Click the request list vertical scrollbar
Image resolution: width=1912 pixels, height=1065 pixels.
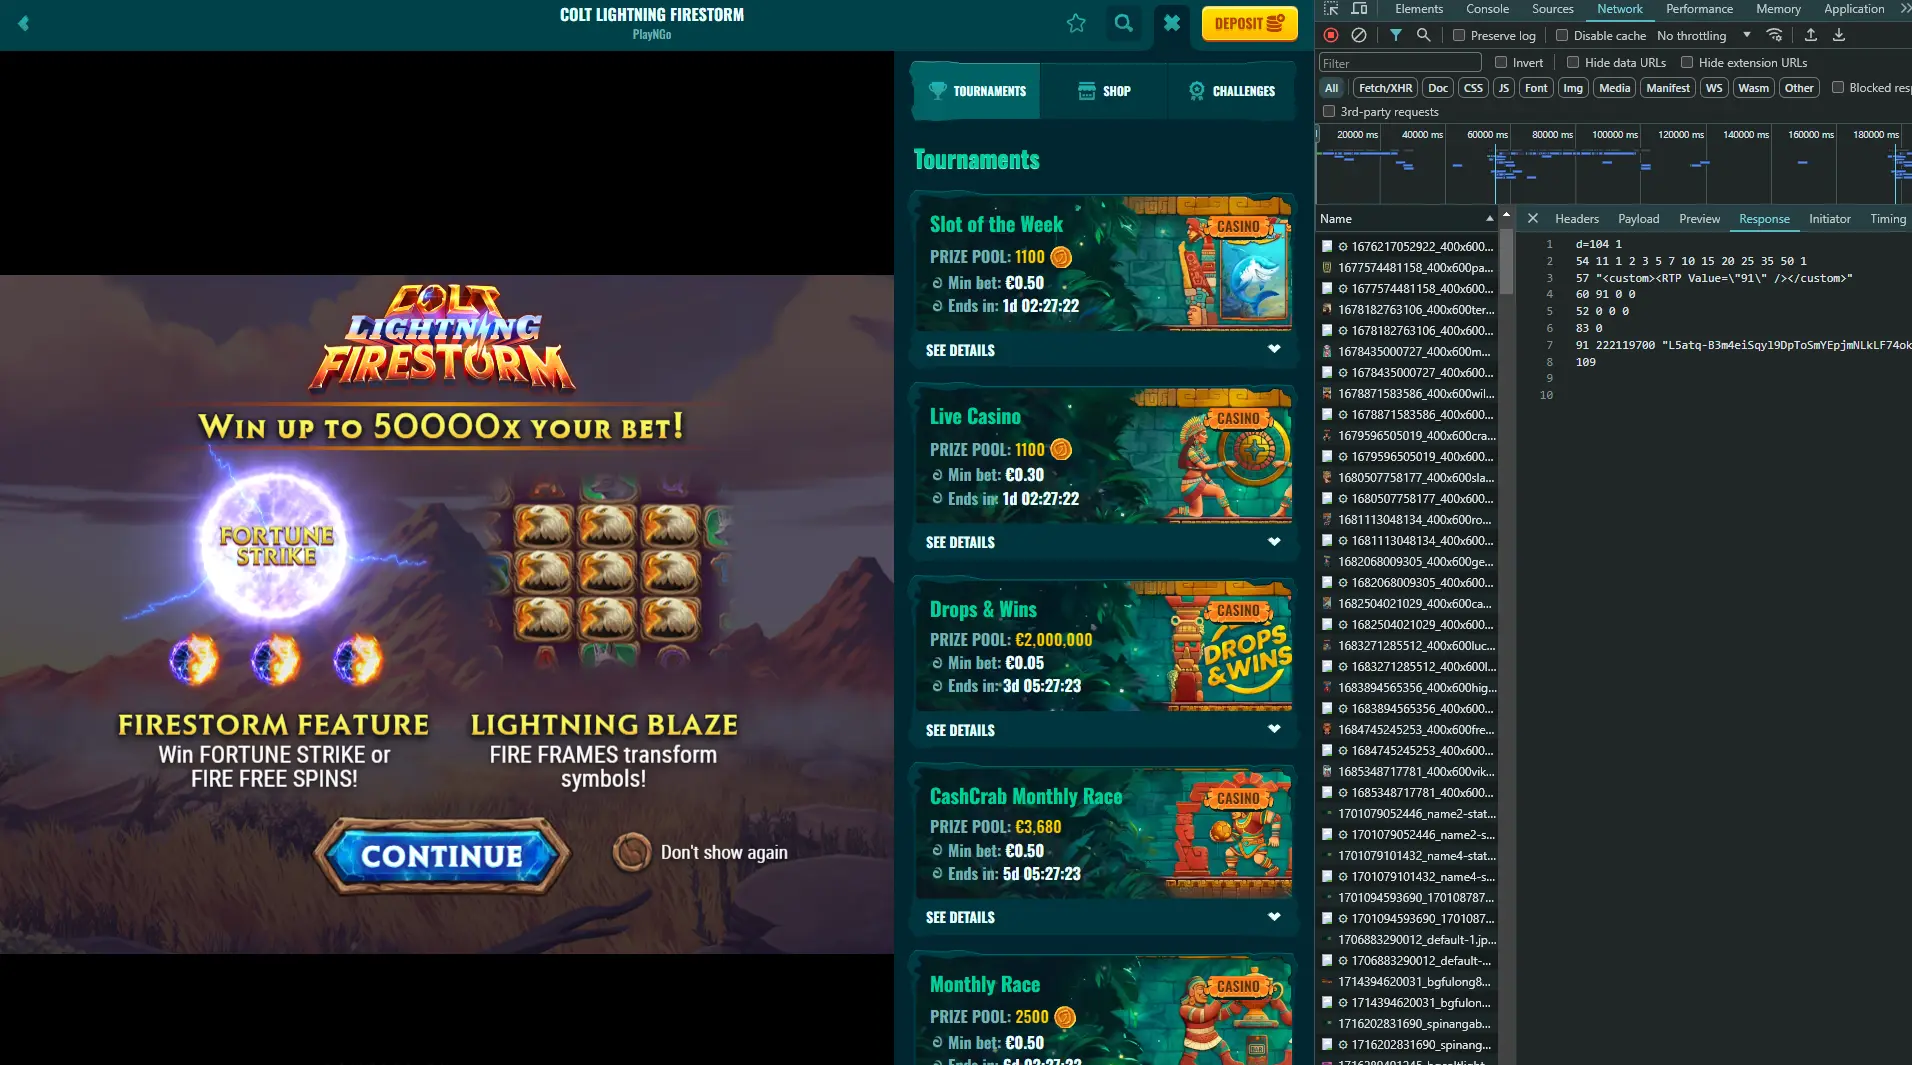click(1506, 260)
